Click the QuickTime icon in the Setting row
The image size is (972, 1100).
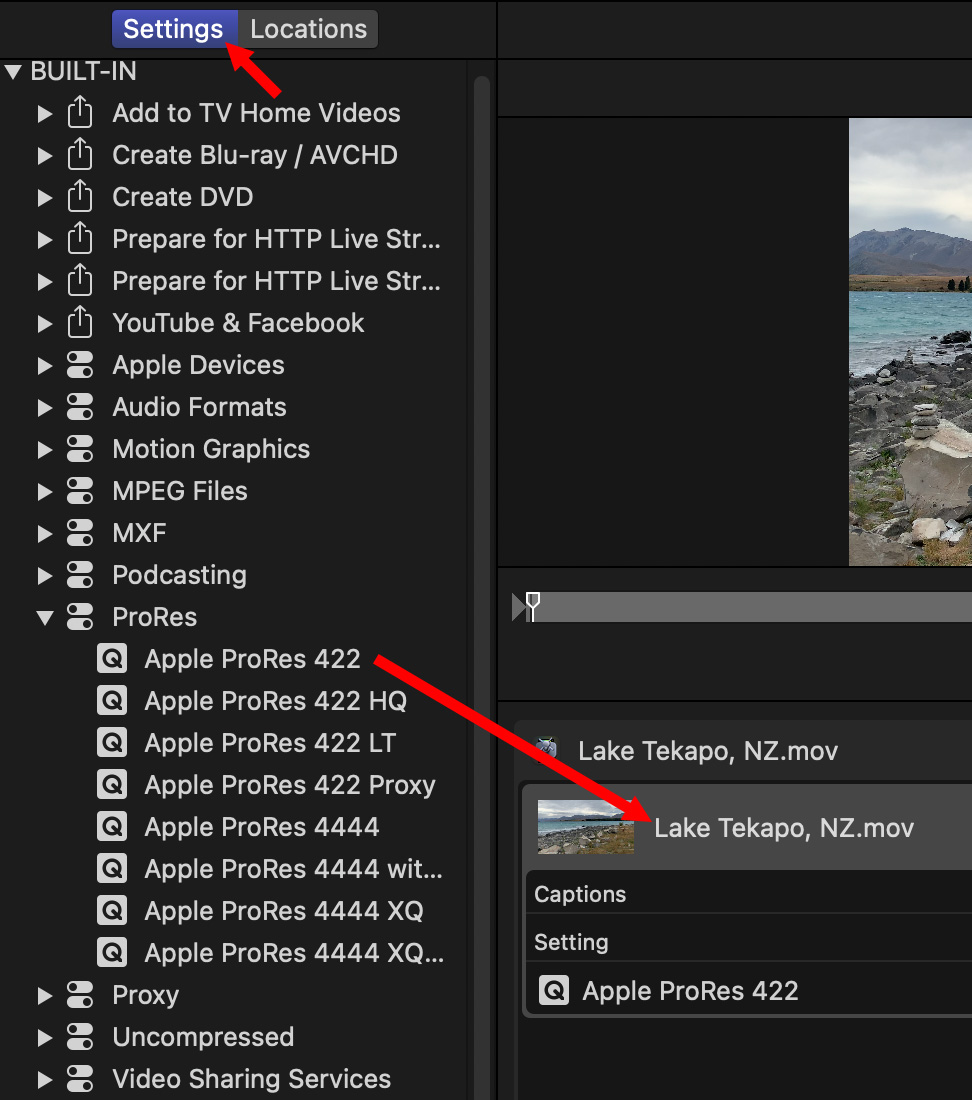(x=554, y=991)
